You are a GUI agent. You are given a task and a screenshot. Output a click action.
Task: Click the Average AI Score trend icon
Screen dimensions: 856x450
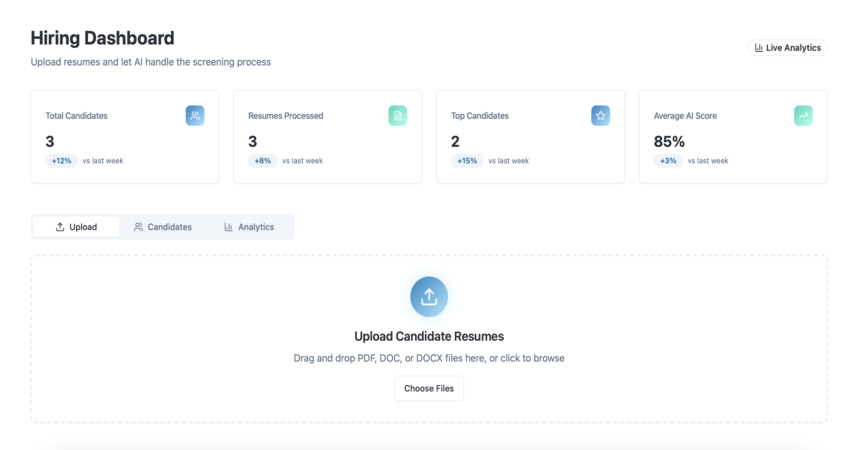click(x=803, y=116)
